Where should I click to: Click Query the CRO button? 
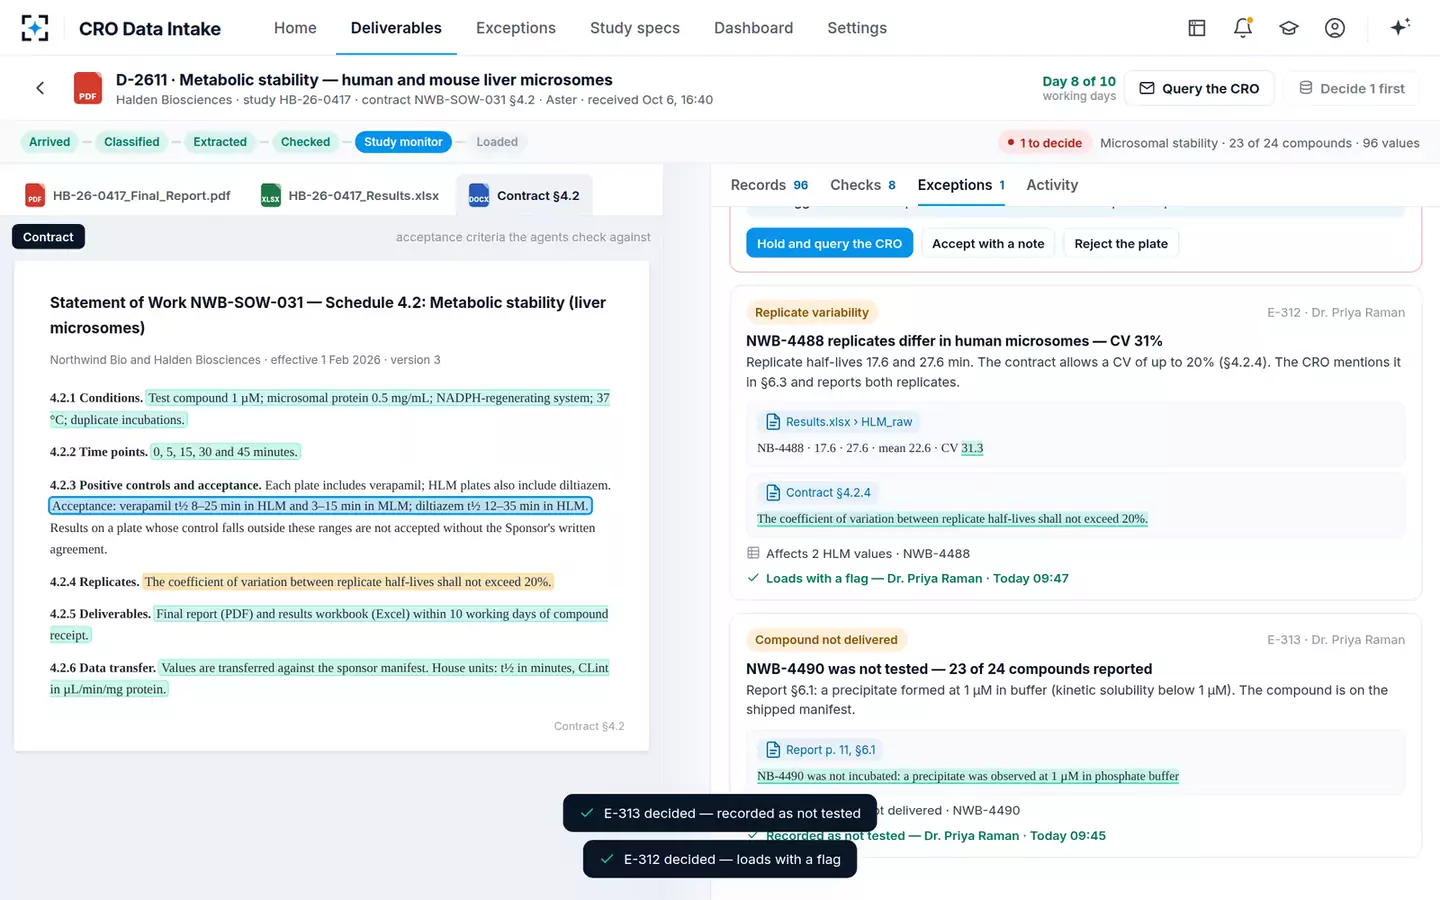tap(1199, 88)
